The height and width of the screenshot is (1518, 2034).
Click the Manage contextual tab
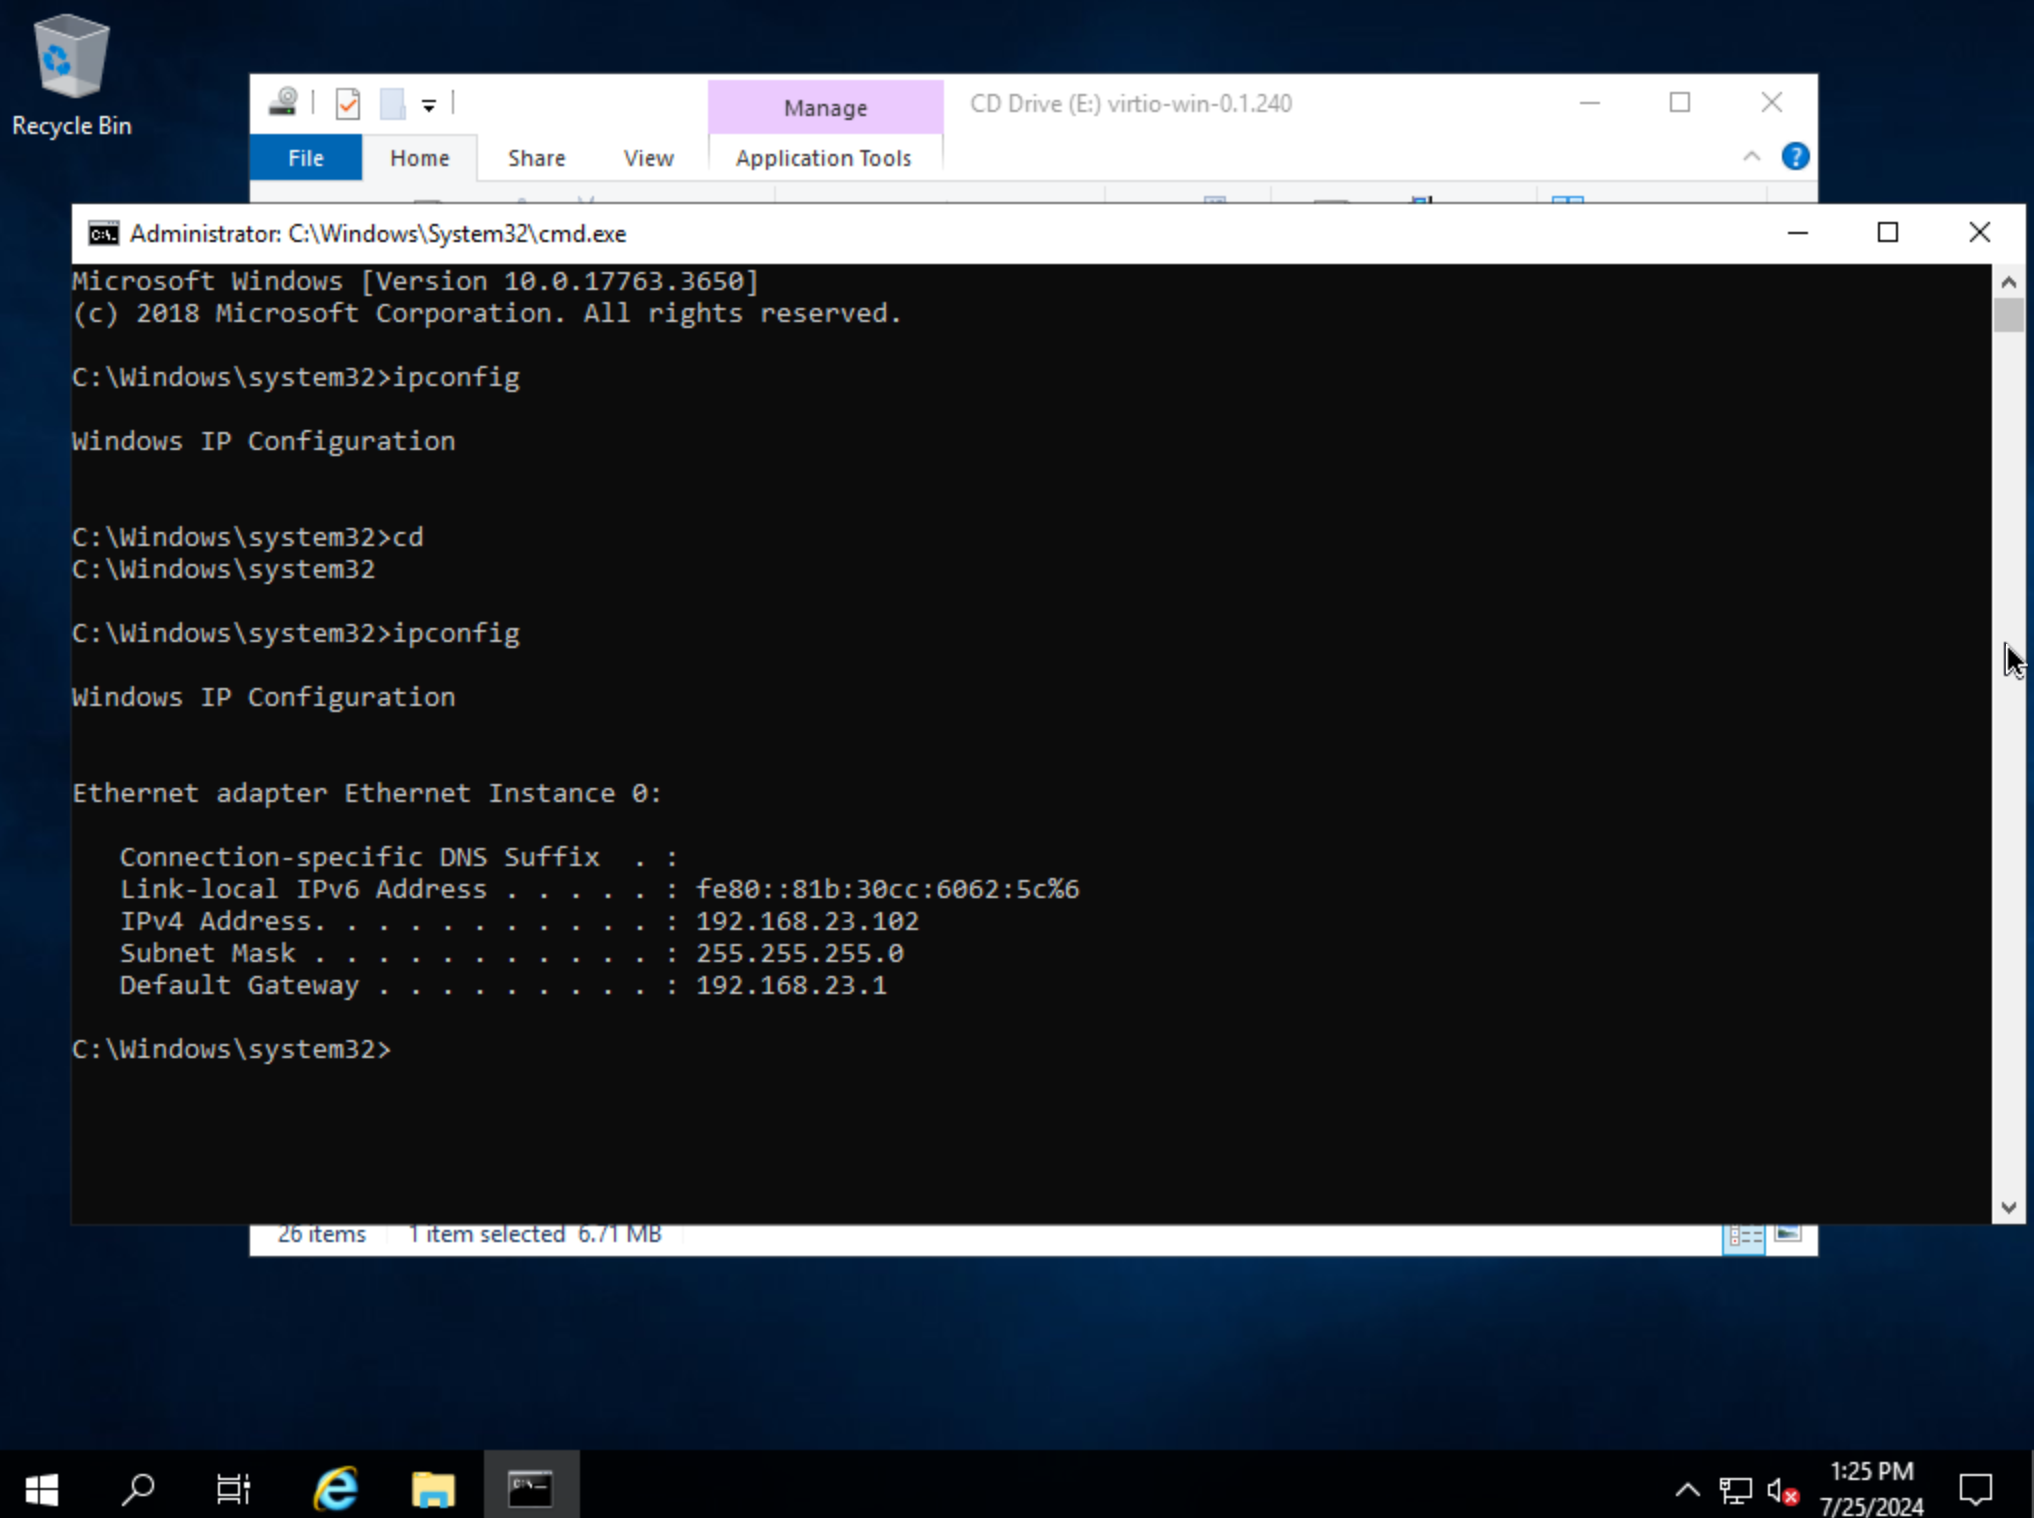[825, 108]
